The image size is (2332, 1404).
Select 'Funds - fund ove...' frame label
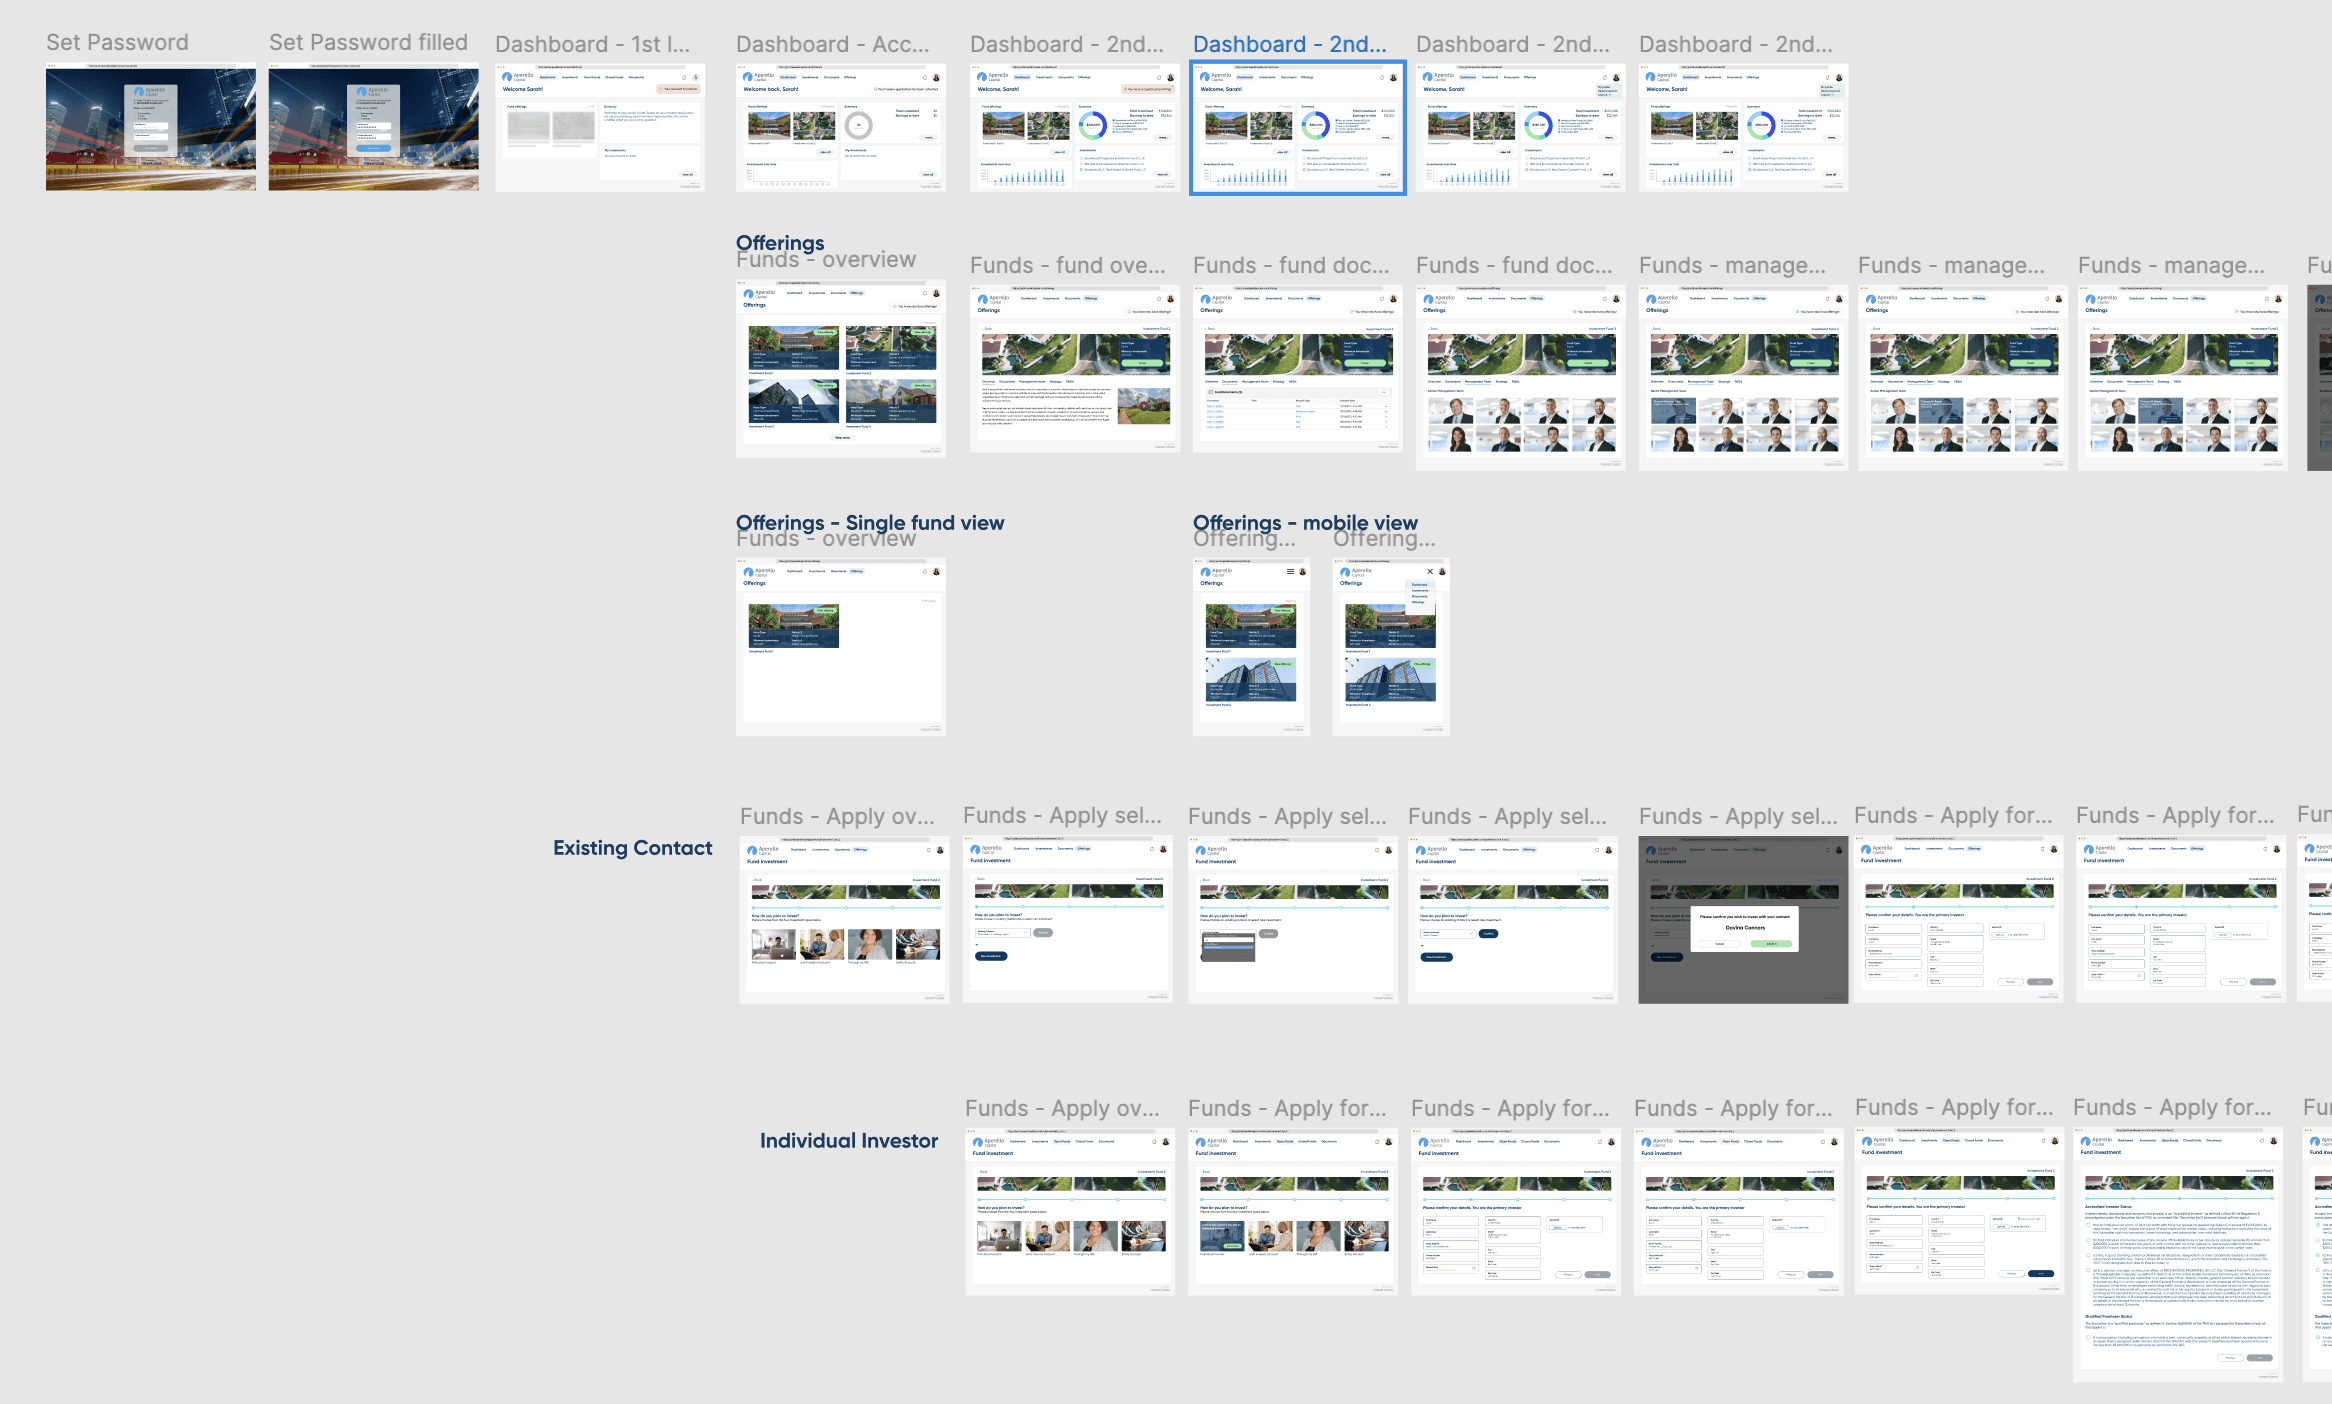coord(1067,265)
